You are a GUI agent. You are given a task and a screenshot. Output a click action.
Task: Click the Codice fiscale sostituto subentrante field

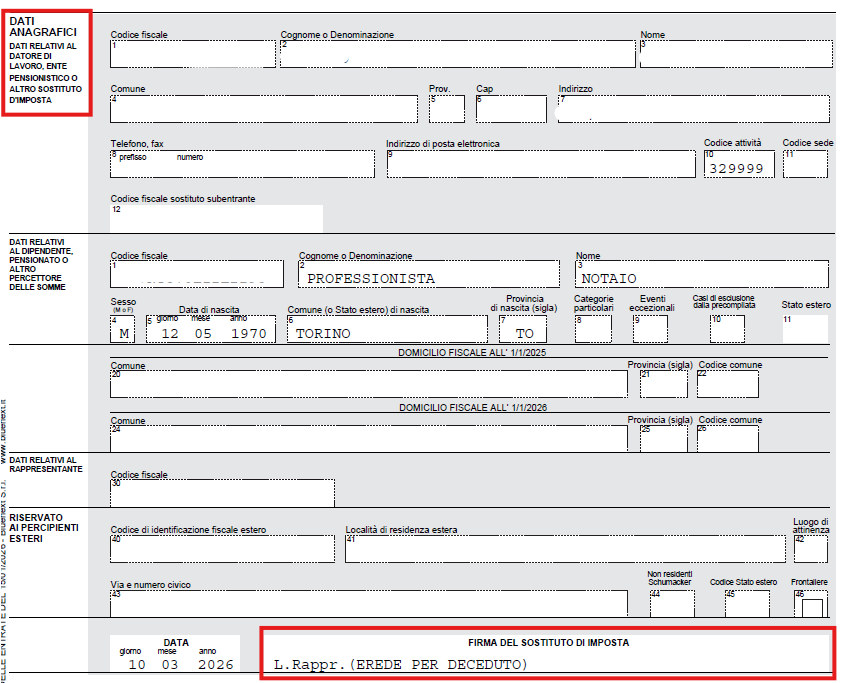[216, 218]
